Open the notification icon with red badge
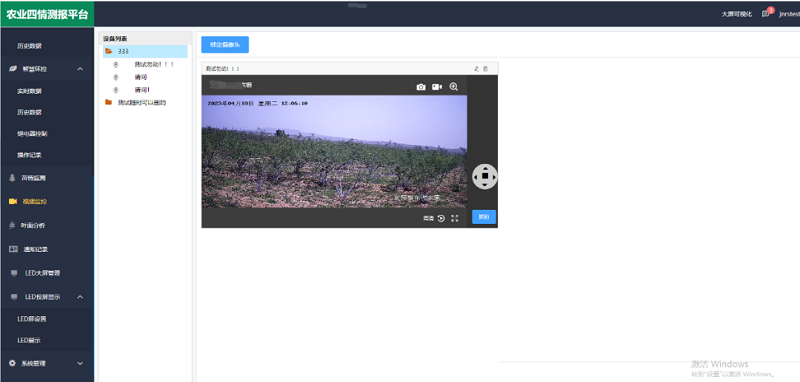 (x=766, y=14)
